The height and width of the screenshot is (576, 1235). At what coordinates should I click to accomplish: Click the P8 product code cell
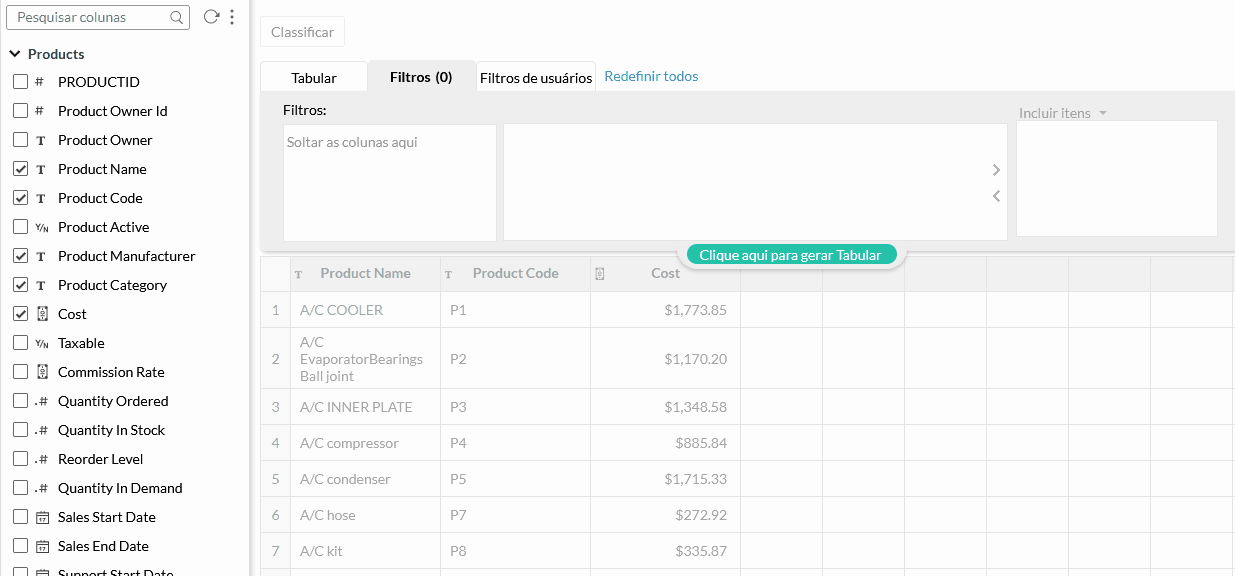515,551
